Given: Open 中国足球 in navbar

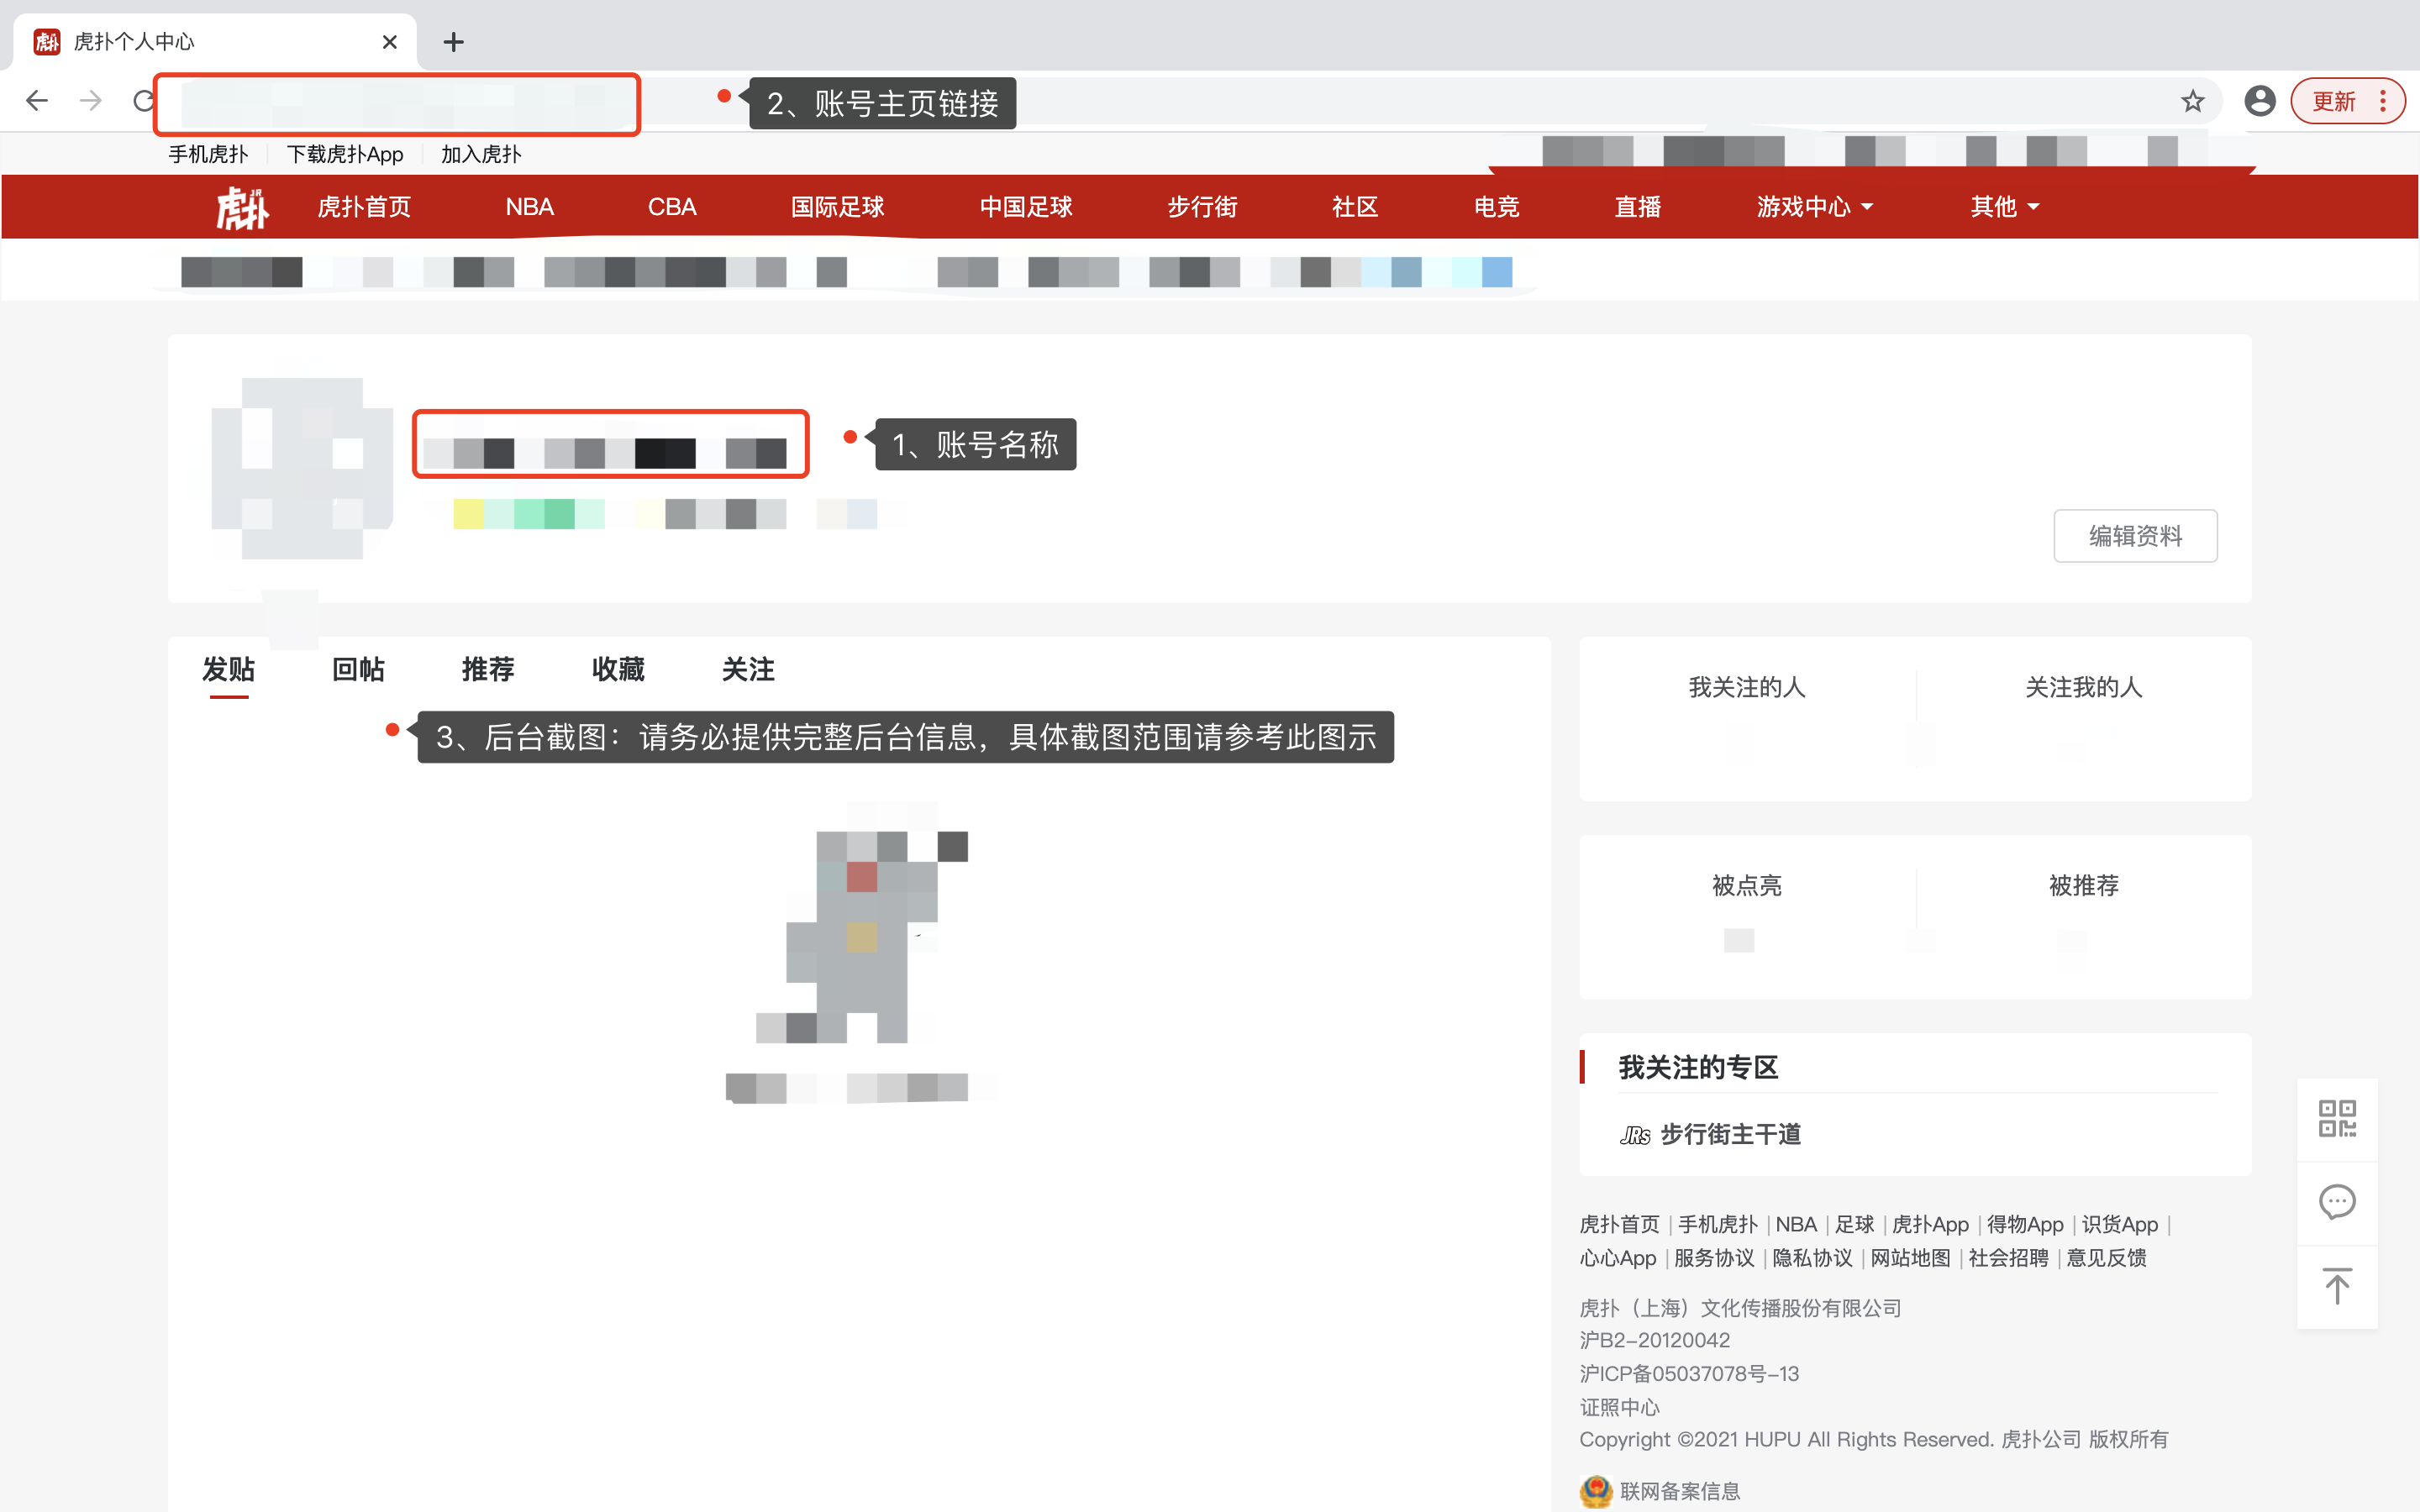Looking at the screenshot, I should (x=1026, y=207).
